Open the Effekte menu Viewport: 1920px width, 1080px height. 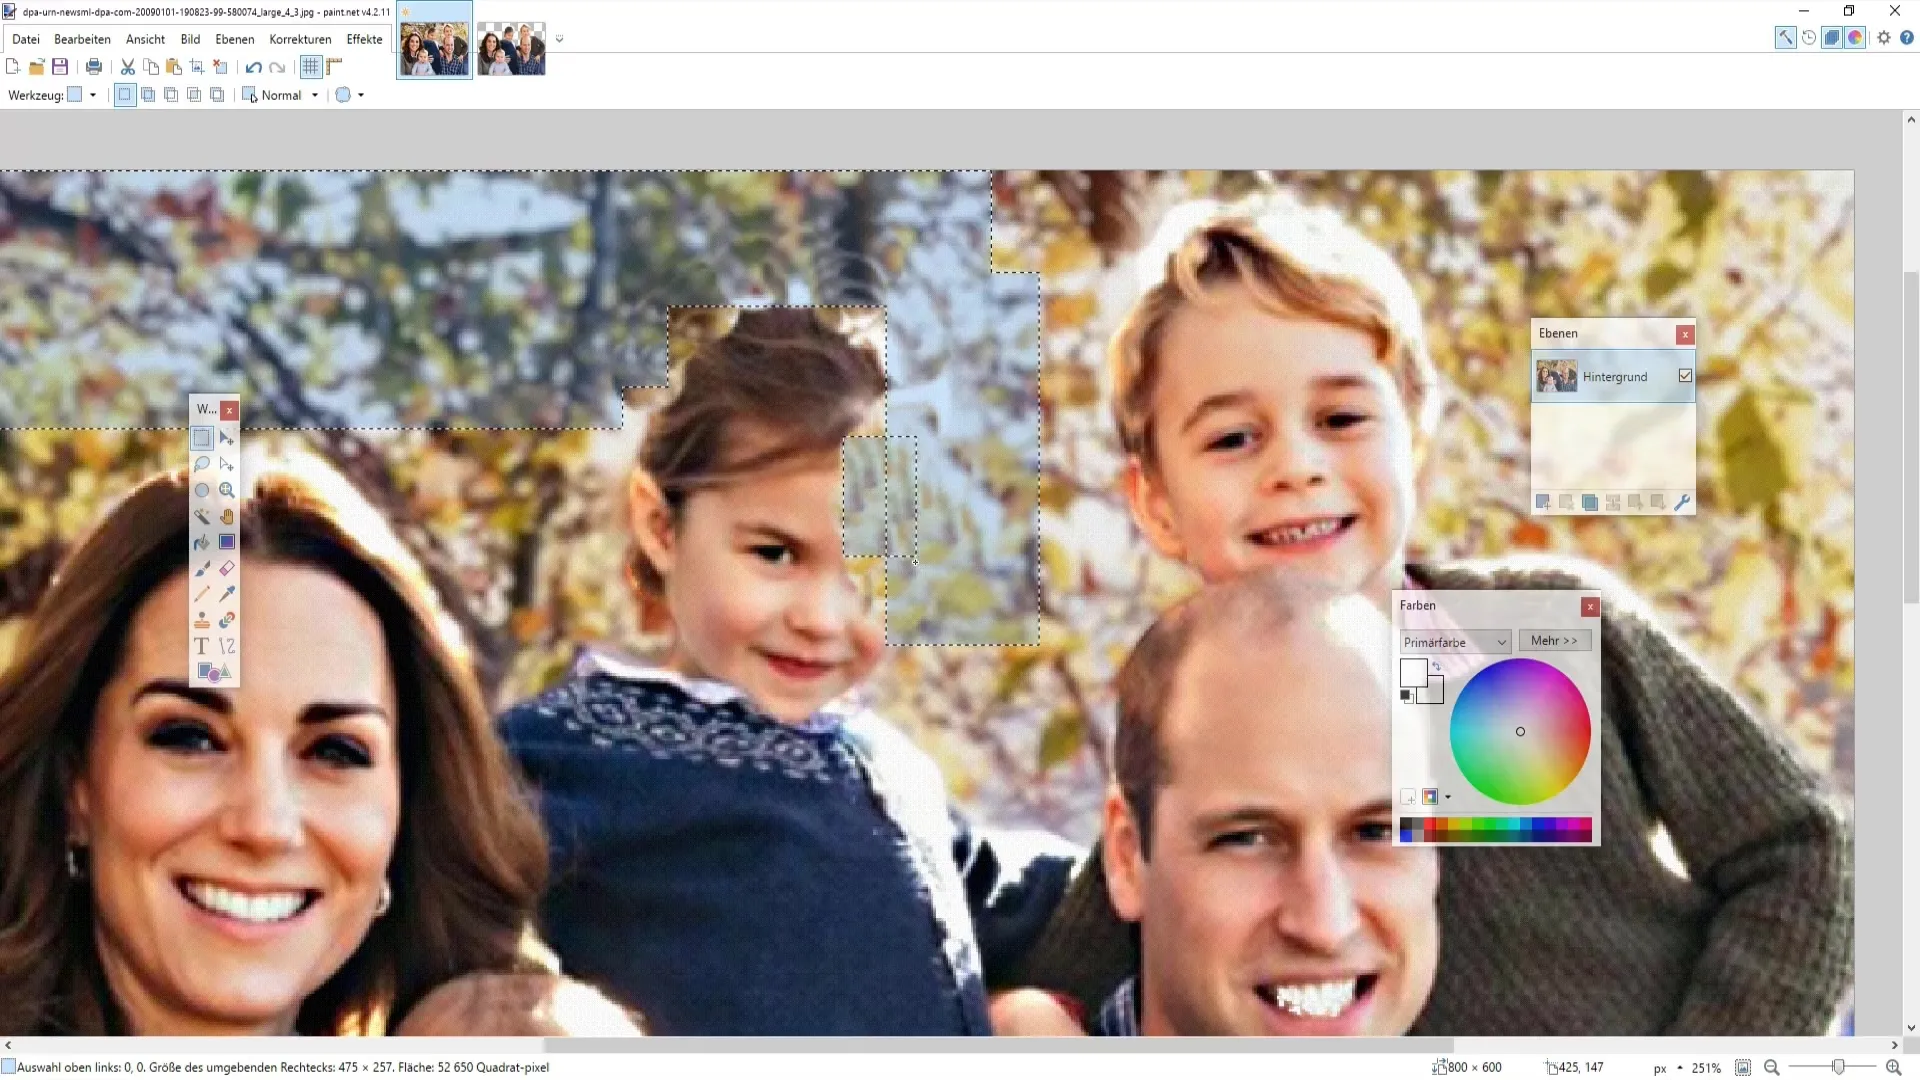(364, 38)
